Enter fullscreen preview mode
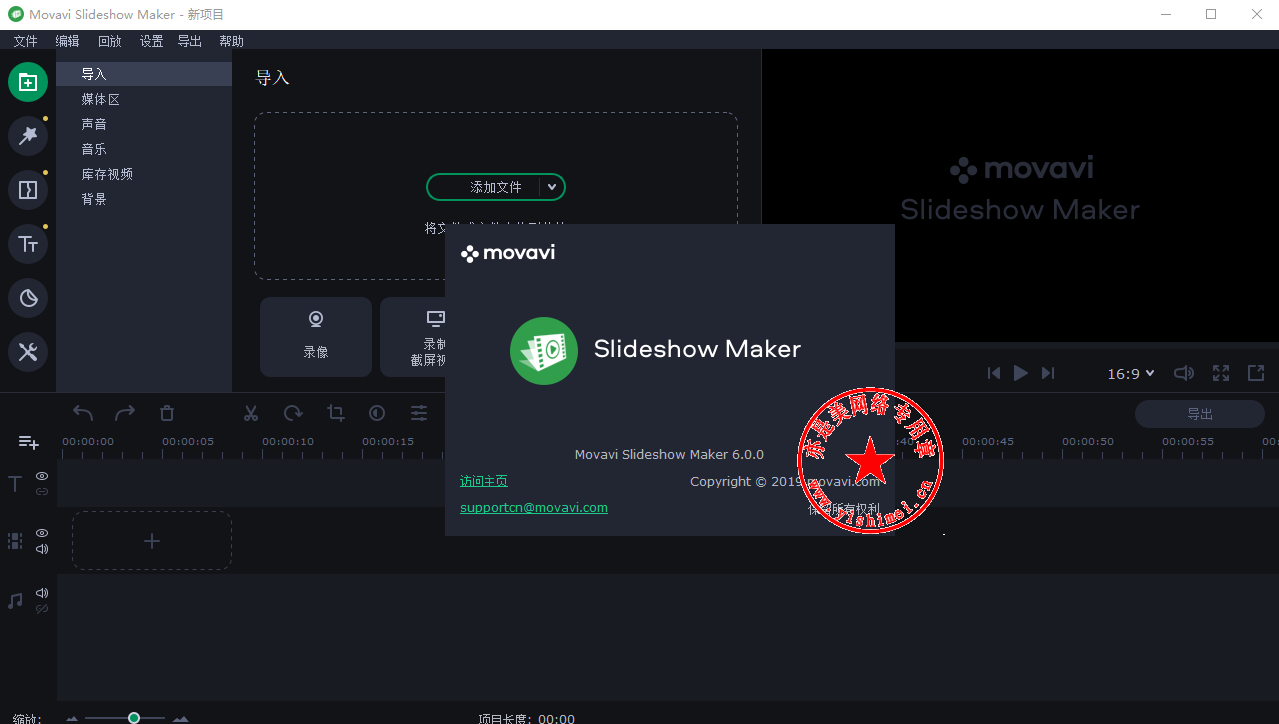 [1221, 373]
